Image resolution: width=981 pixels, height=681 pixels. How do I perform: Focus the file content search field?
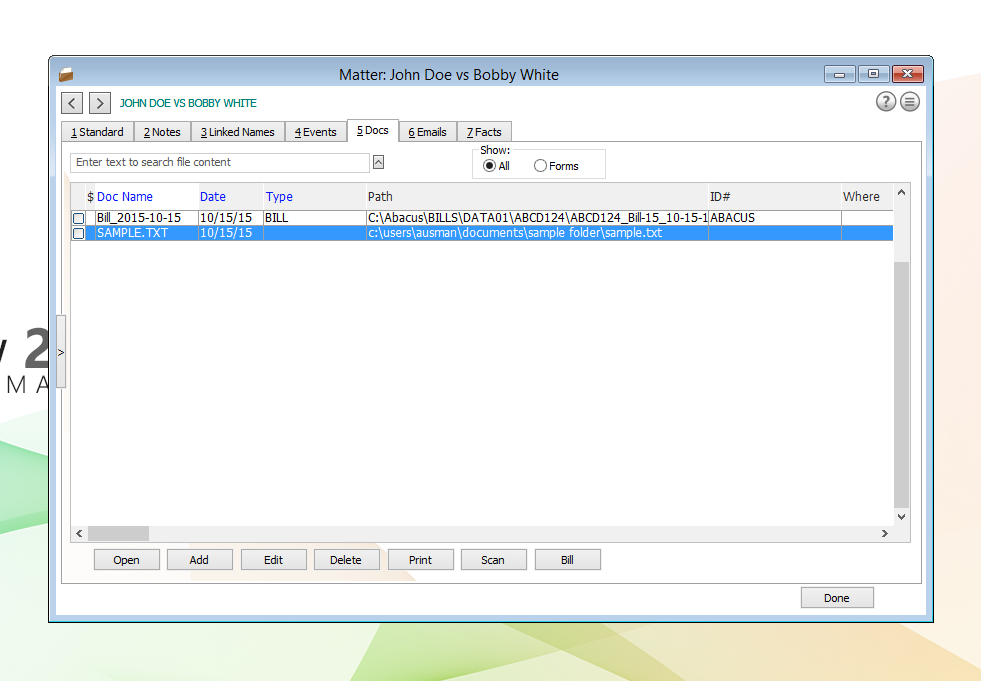(x=220, y=162)
